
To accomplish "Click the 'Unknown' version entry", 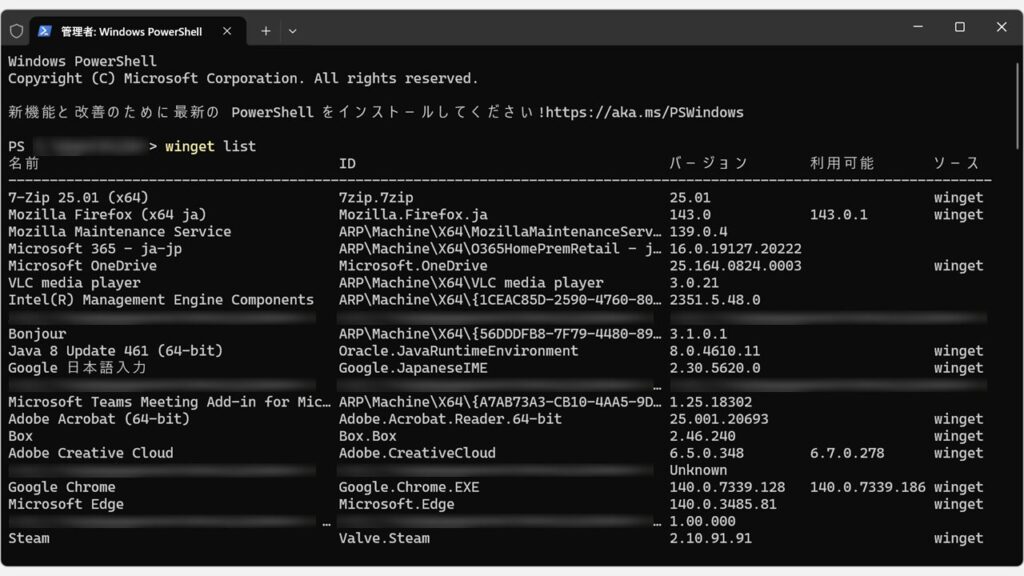I will (698, 470).
